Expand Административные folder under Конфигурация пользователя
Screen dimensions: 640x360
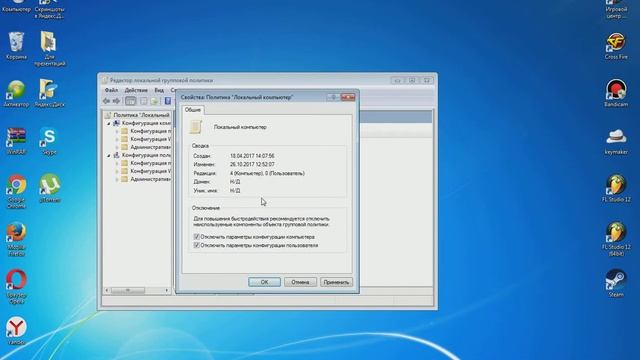[117, 179]
